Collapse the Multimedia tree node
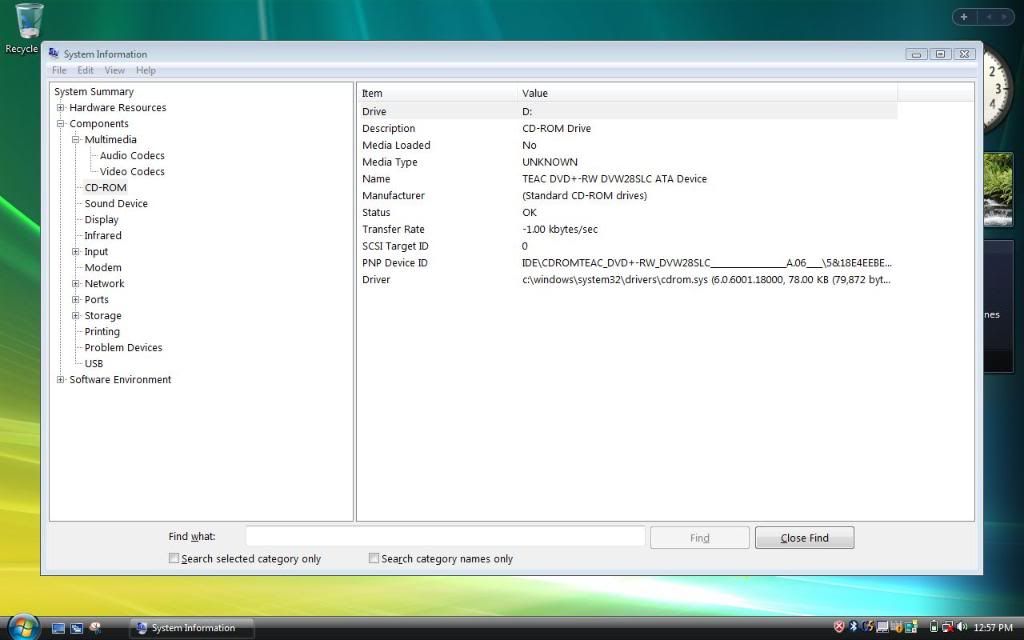Screen dimensions: 1024x640 coord(76,140)
